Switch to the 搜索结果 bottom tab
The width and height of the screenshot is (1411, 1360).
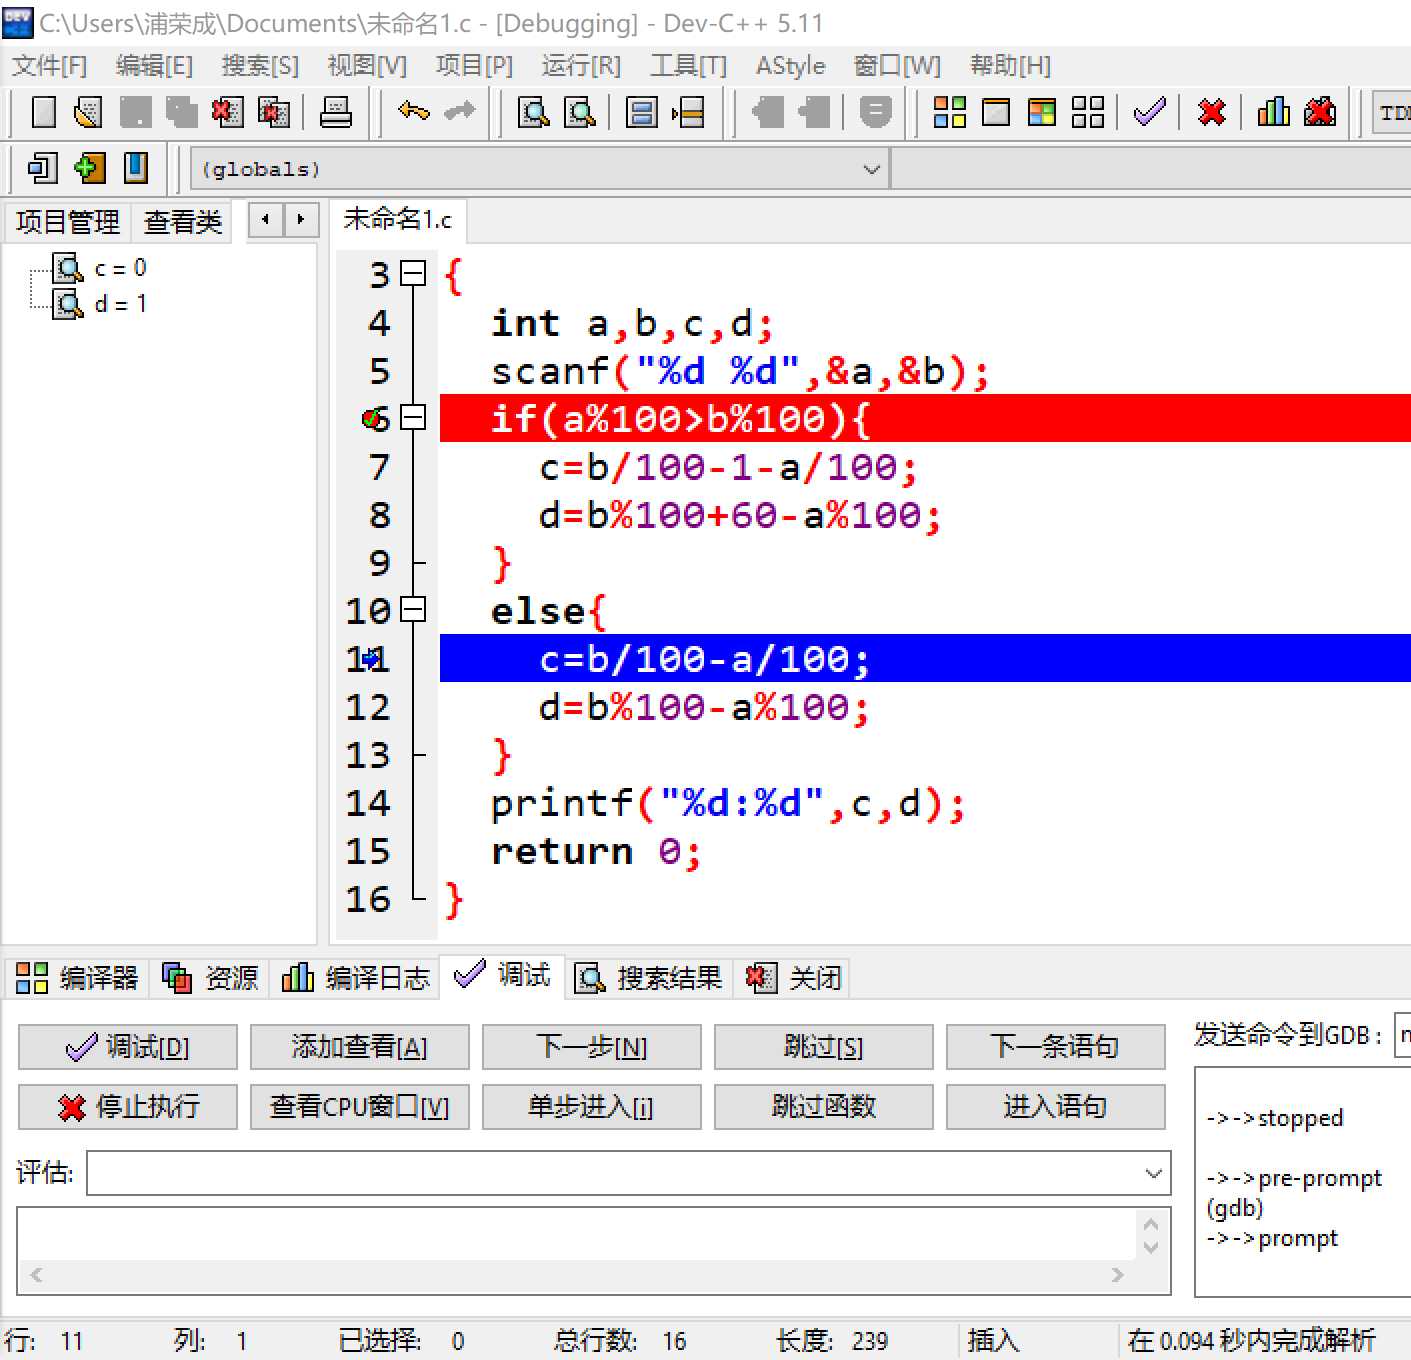pos(648,977)
